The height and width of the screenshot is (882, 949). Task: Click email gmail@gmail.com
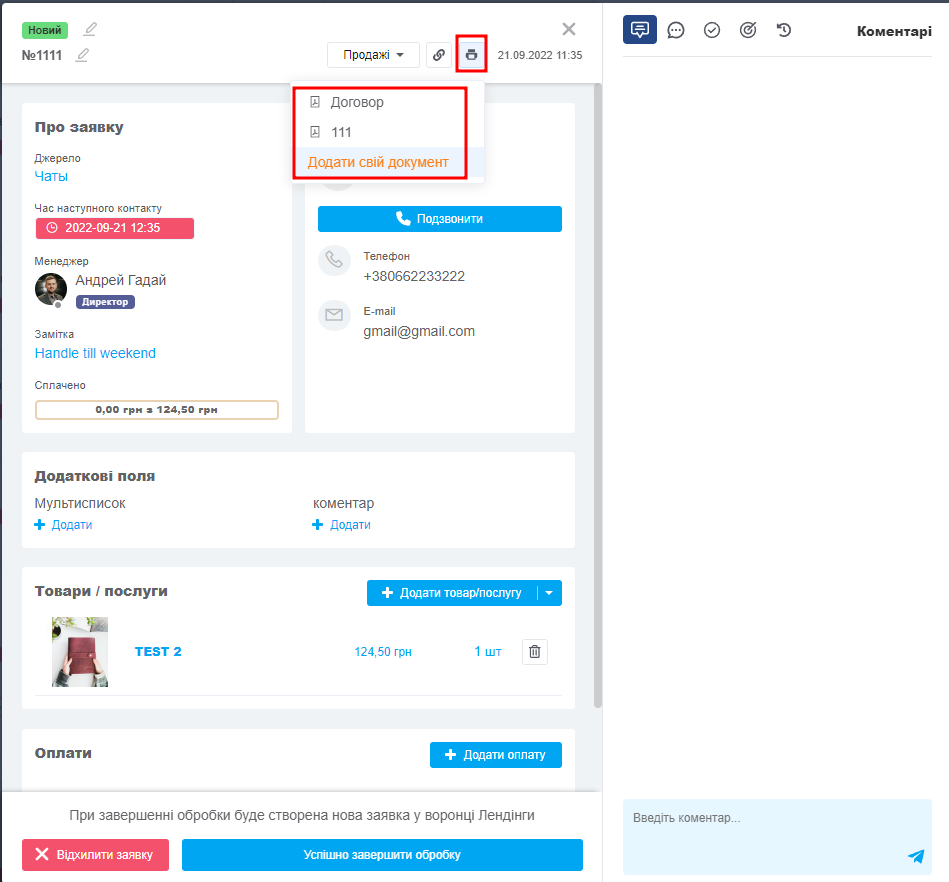pos(419,332)
